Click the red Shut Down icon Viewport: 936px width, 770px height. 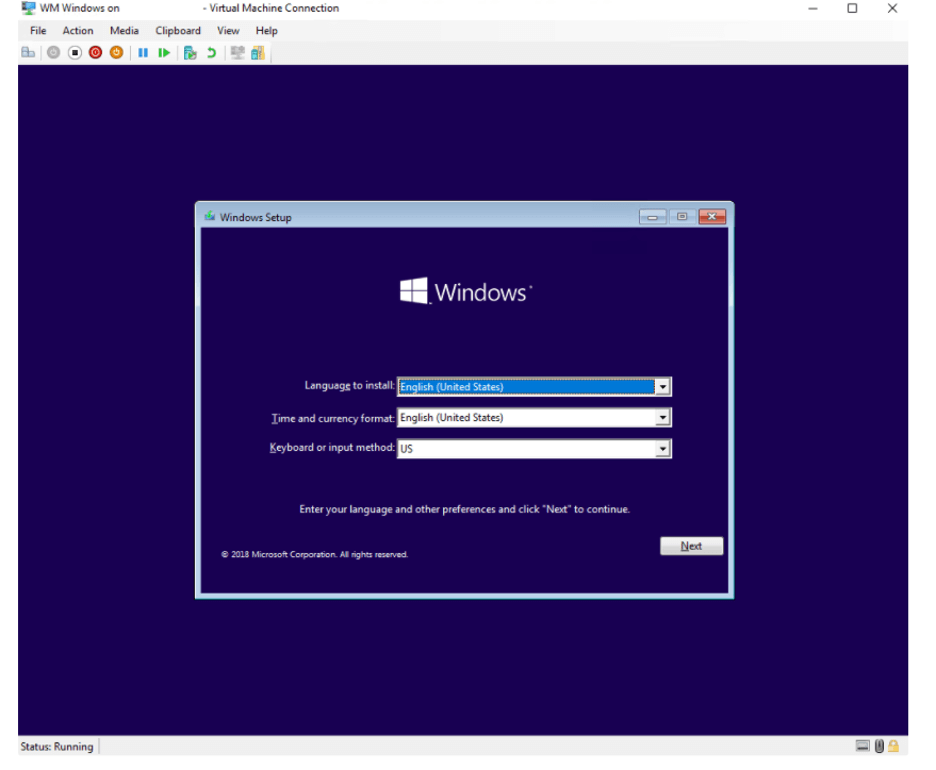[96, 53]
